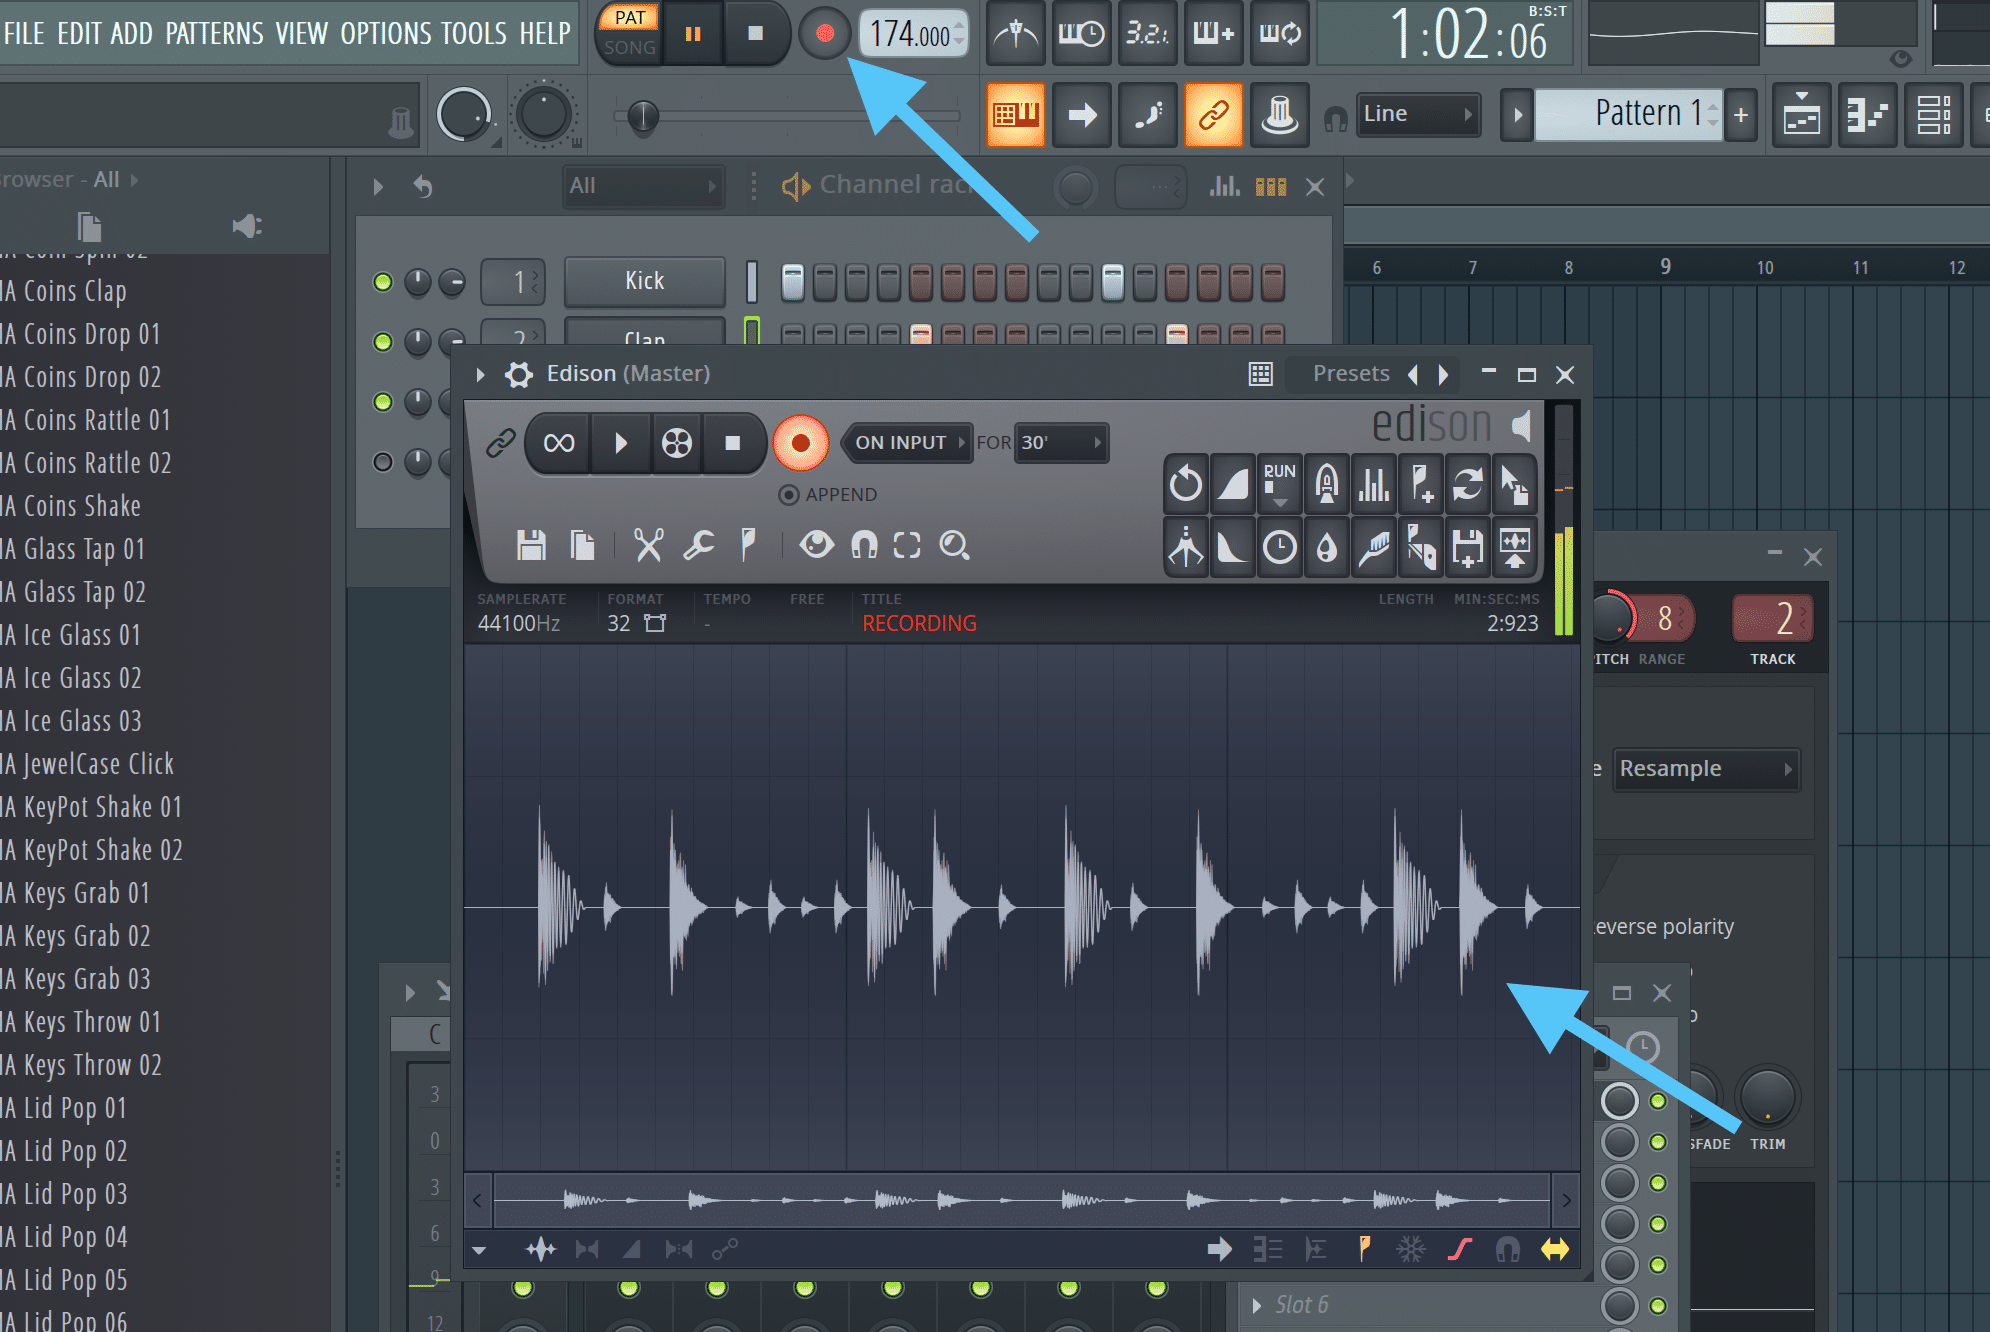The image size is (1990, 1332).
Task: Click the Edison gear settings icon
Action: 519,374
